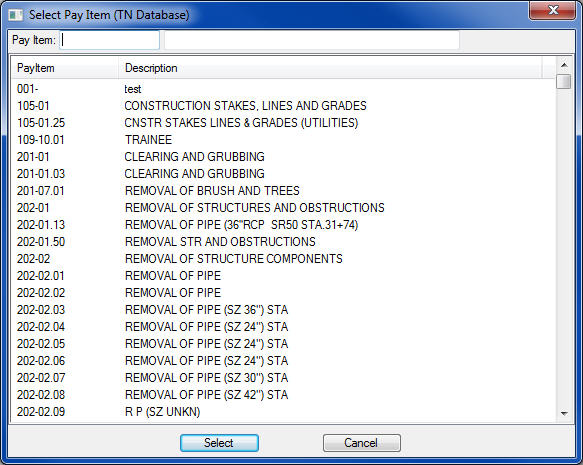Select pay item 105-01 Construction Stakes row
This screenshot has width=583, height=465.
283,106
